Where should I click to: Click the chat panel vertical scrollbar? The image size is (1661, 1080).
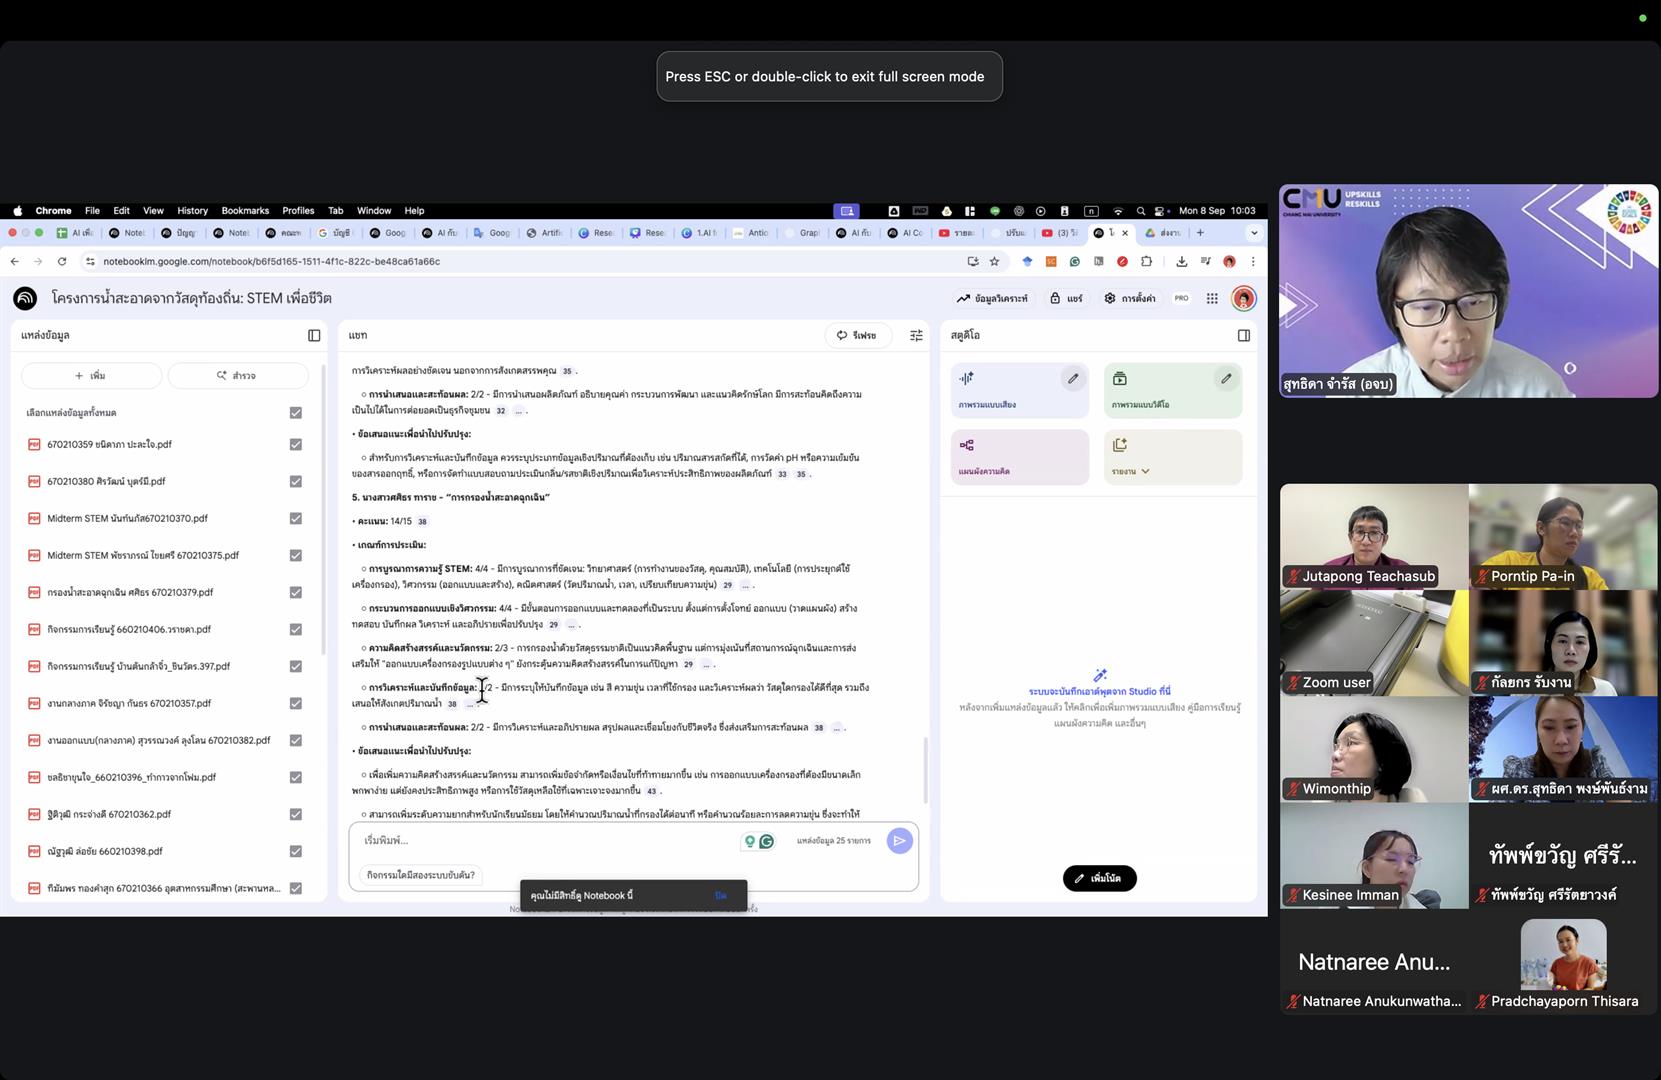925,770
